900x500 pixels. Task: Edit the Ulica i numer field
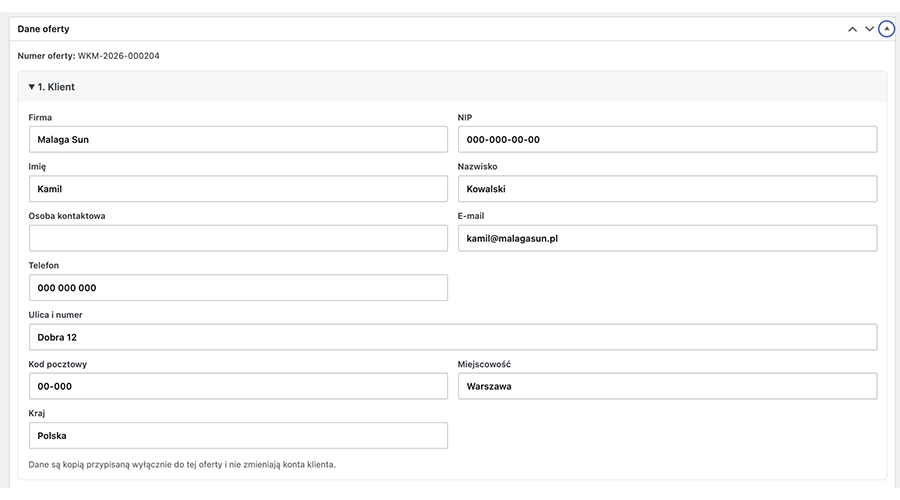[453, 337]
